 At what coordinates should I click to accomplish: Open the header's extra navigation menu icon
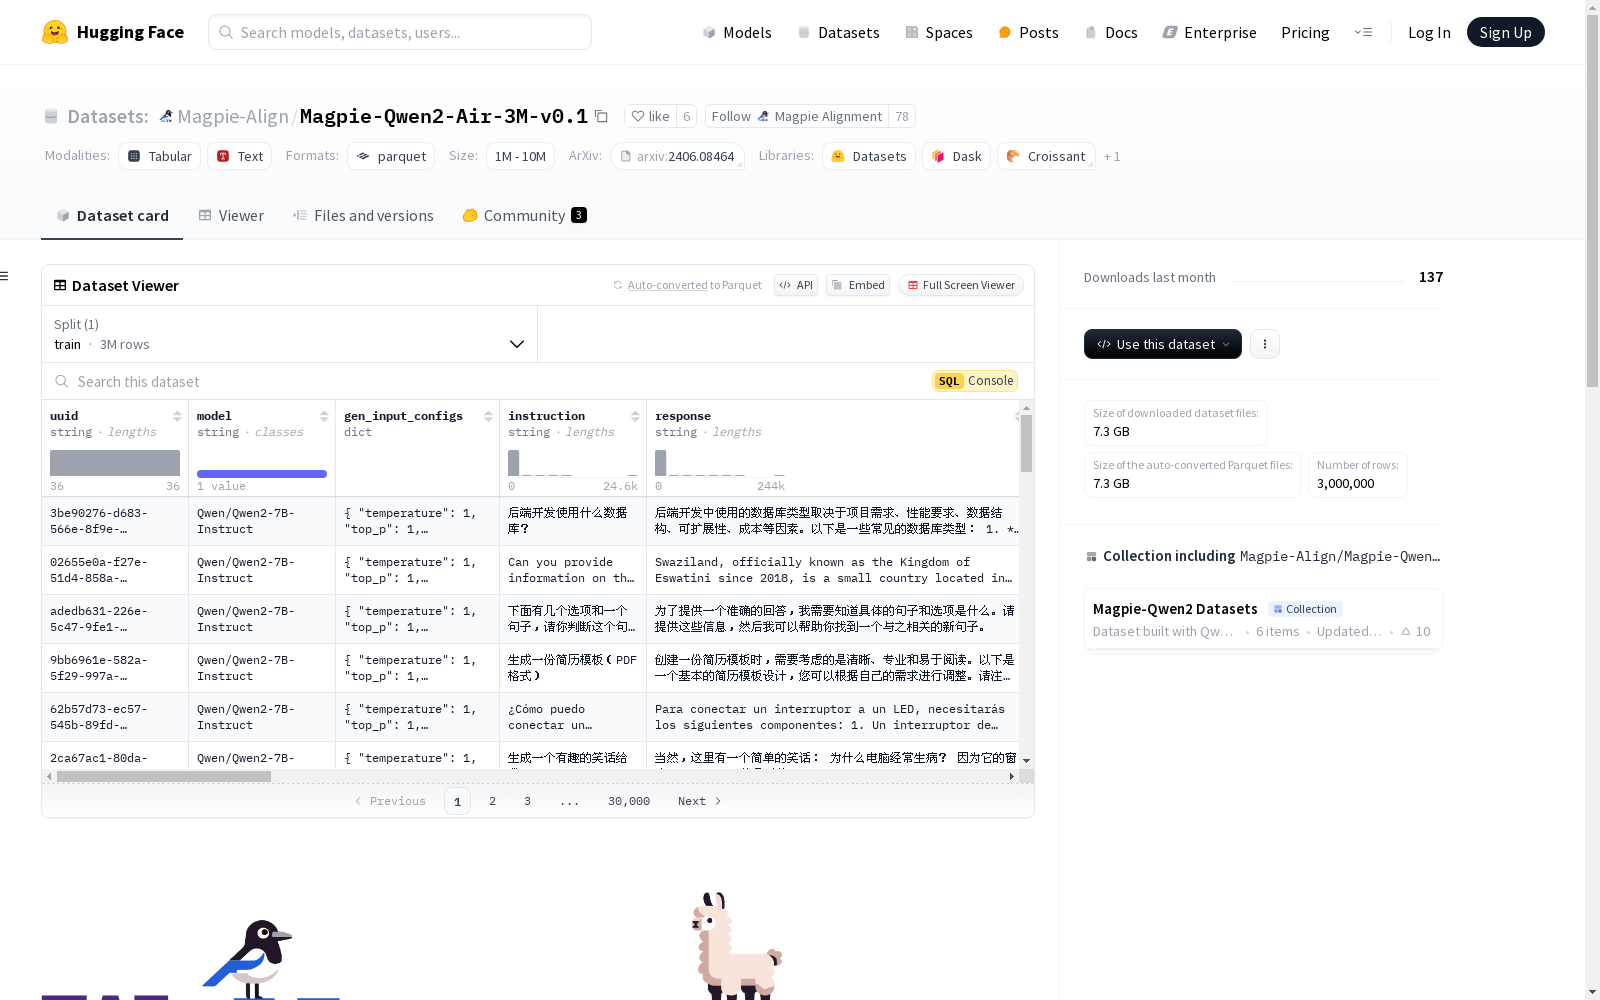click(1363, 32)
